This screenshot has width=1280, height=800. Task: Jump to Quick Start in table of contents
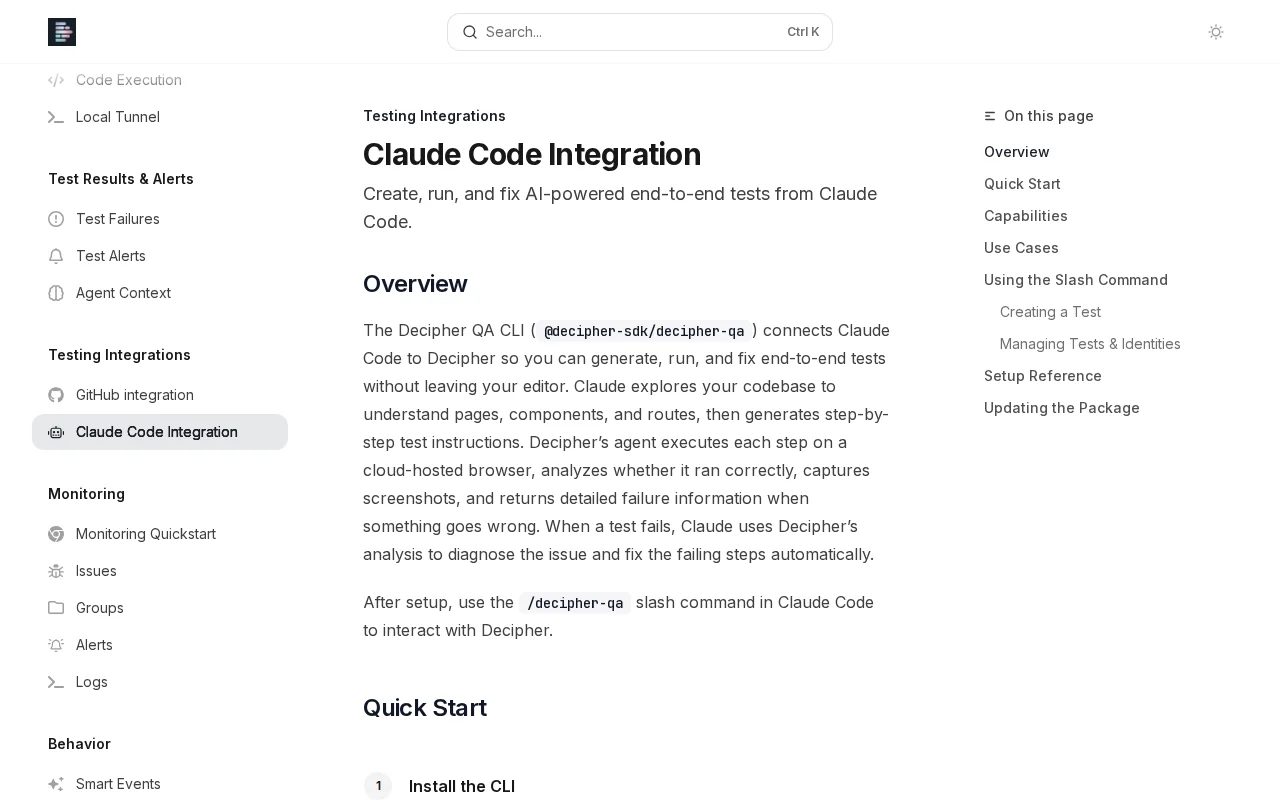click(x=1022, y=184)
